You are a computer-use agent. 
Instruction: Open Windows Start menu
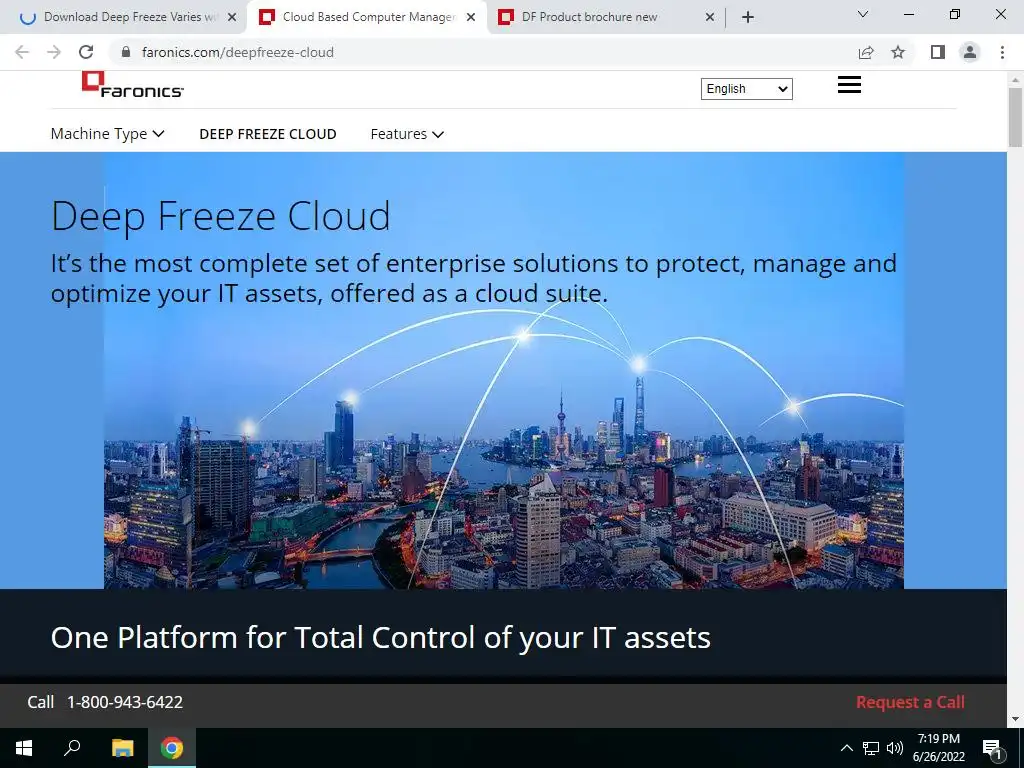(x=24, y=748)
